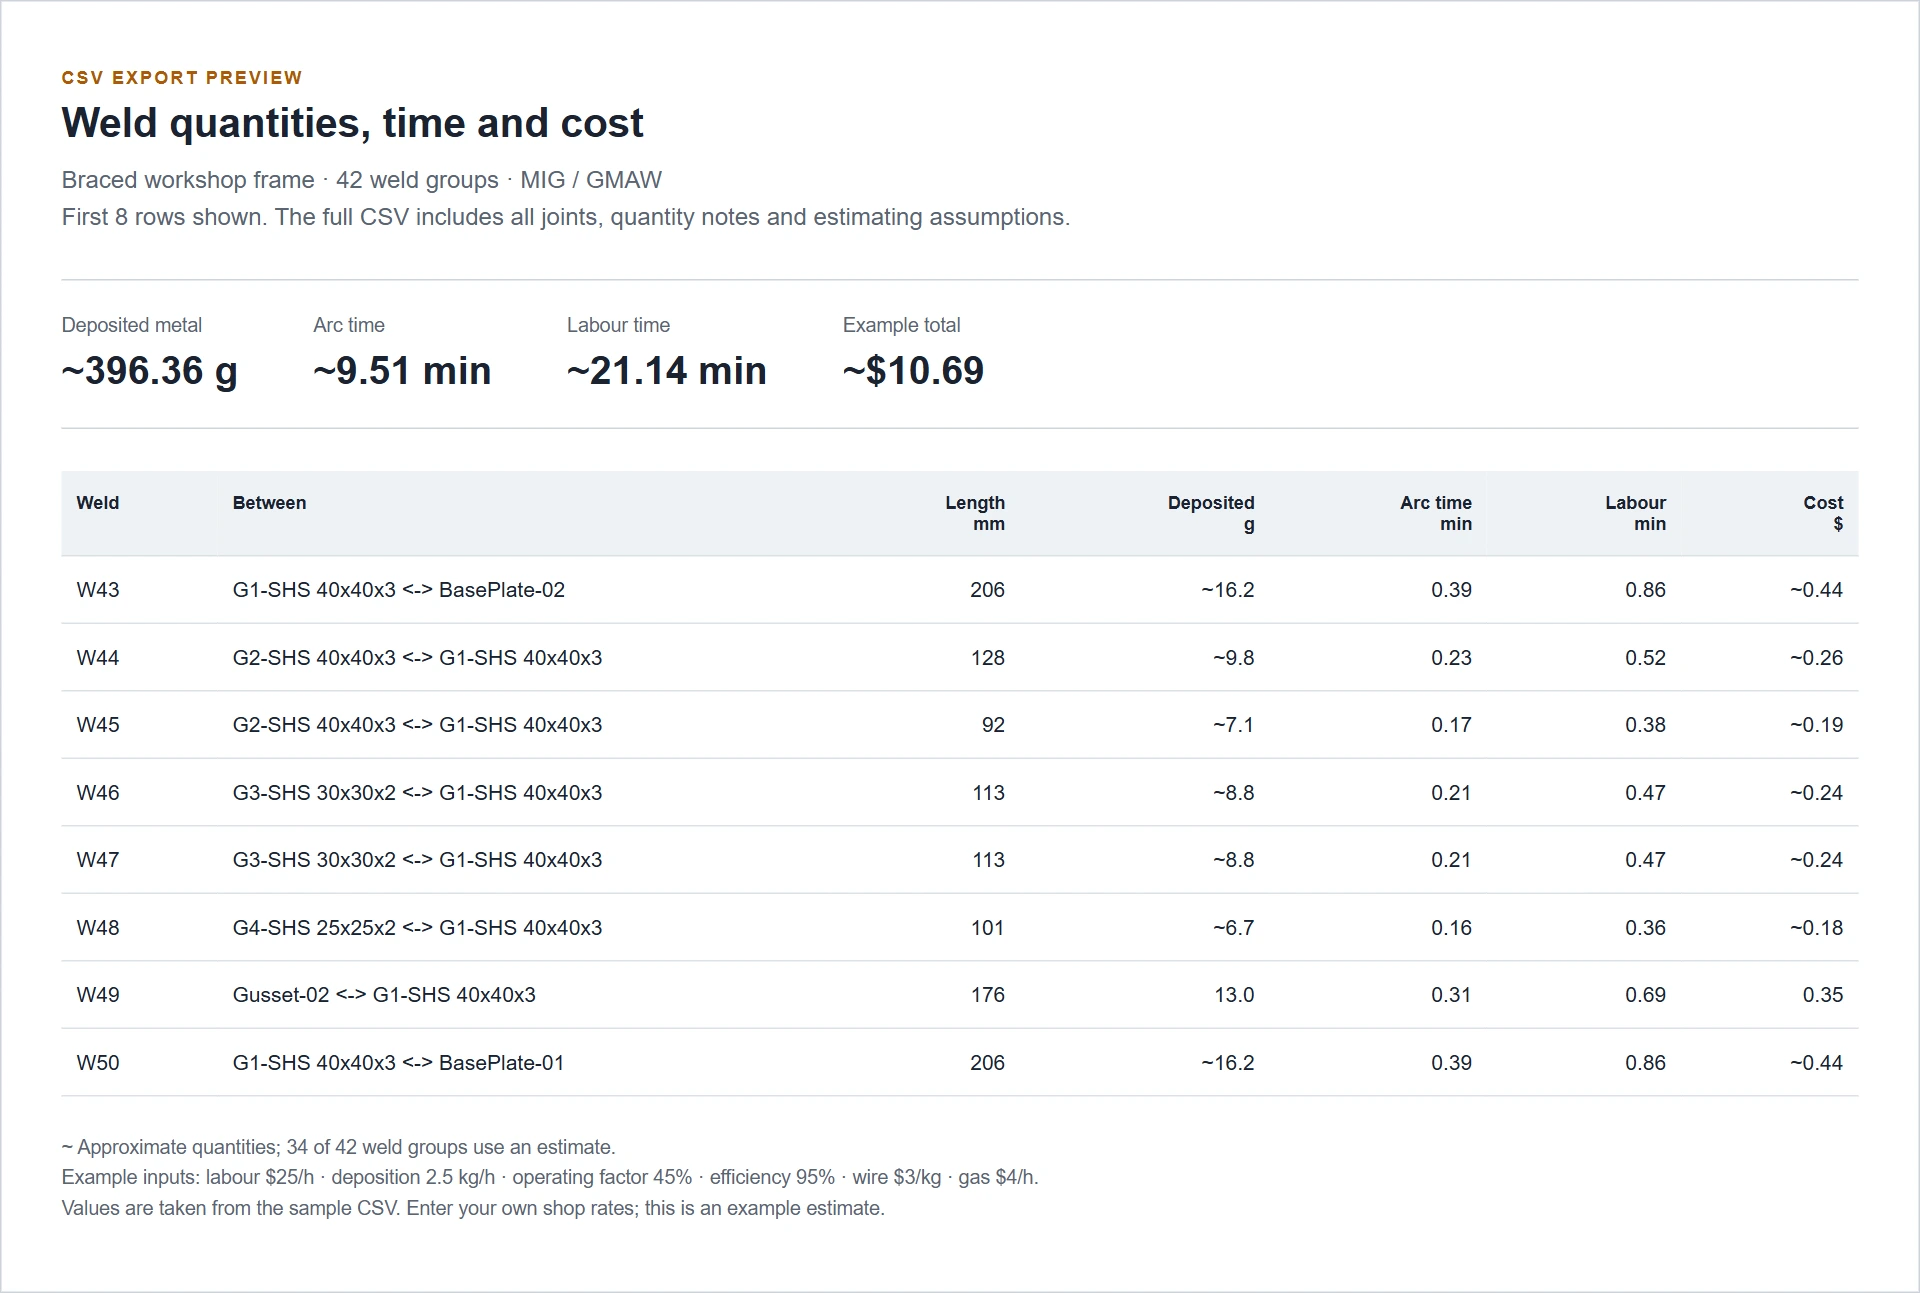Screen dimensions: 1920x1293
Task: Click the Cost $ column header
Action: (x=1823, y=513)
